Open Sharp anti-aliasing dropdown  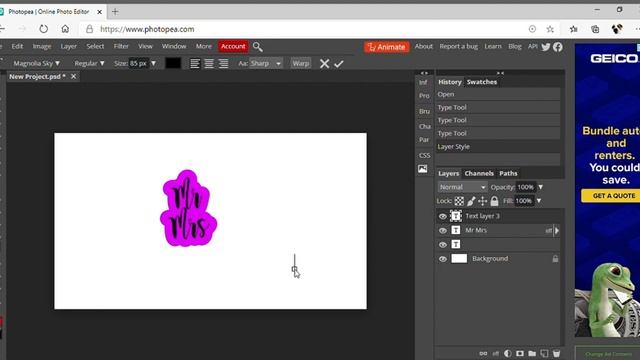(266, 63)
